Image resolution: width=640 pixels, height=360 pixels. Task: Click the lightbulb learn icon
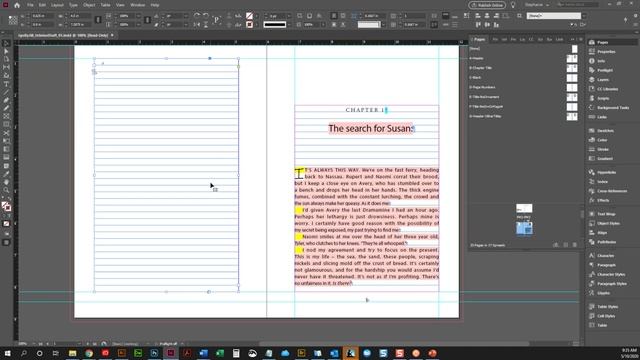pos(513,5)
